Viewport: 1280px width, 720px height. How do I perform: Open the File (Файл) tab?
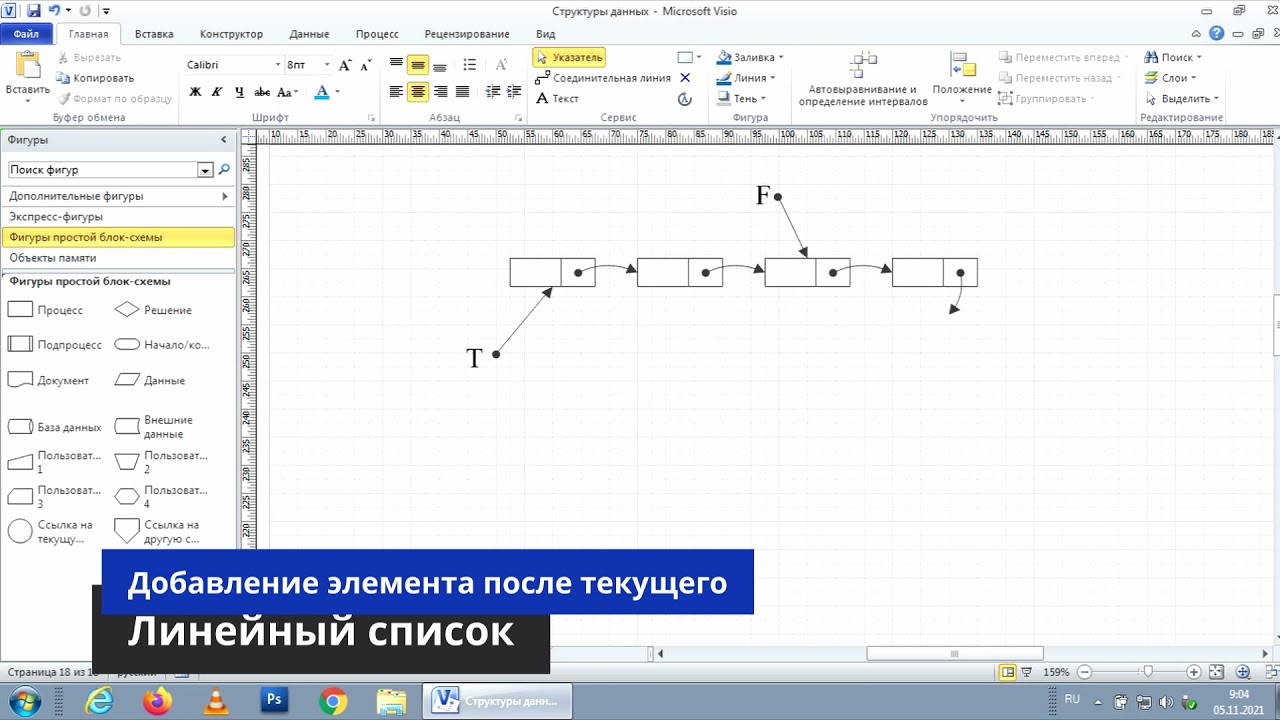(x=26, y=34)
